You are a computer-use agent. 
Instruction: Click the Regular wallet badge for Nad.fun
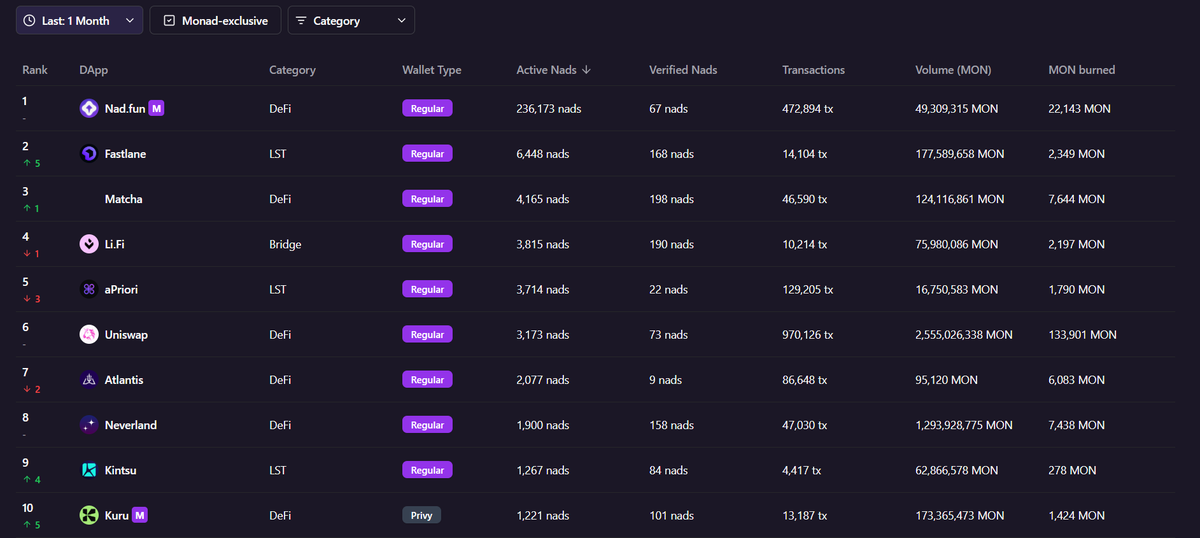click(427, 108)
